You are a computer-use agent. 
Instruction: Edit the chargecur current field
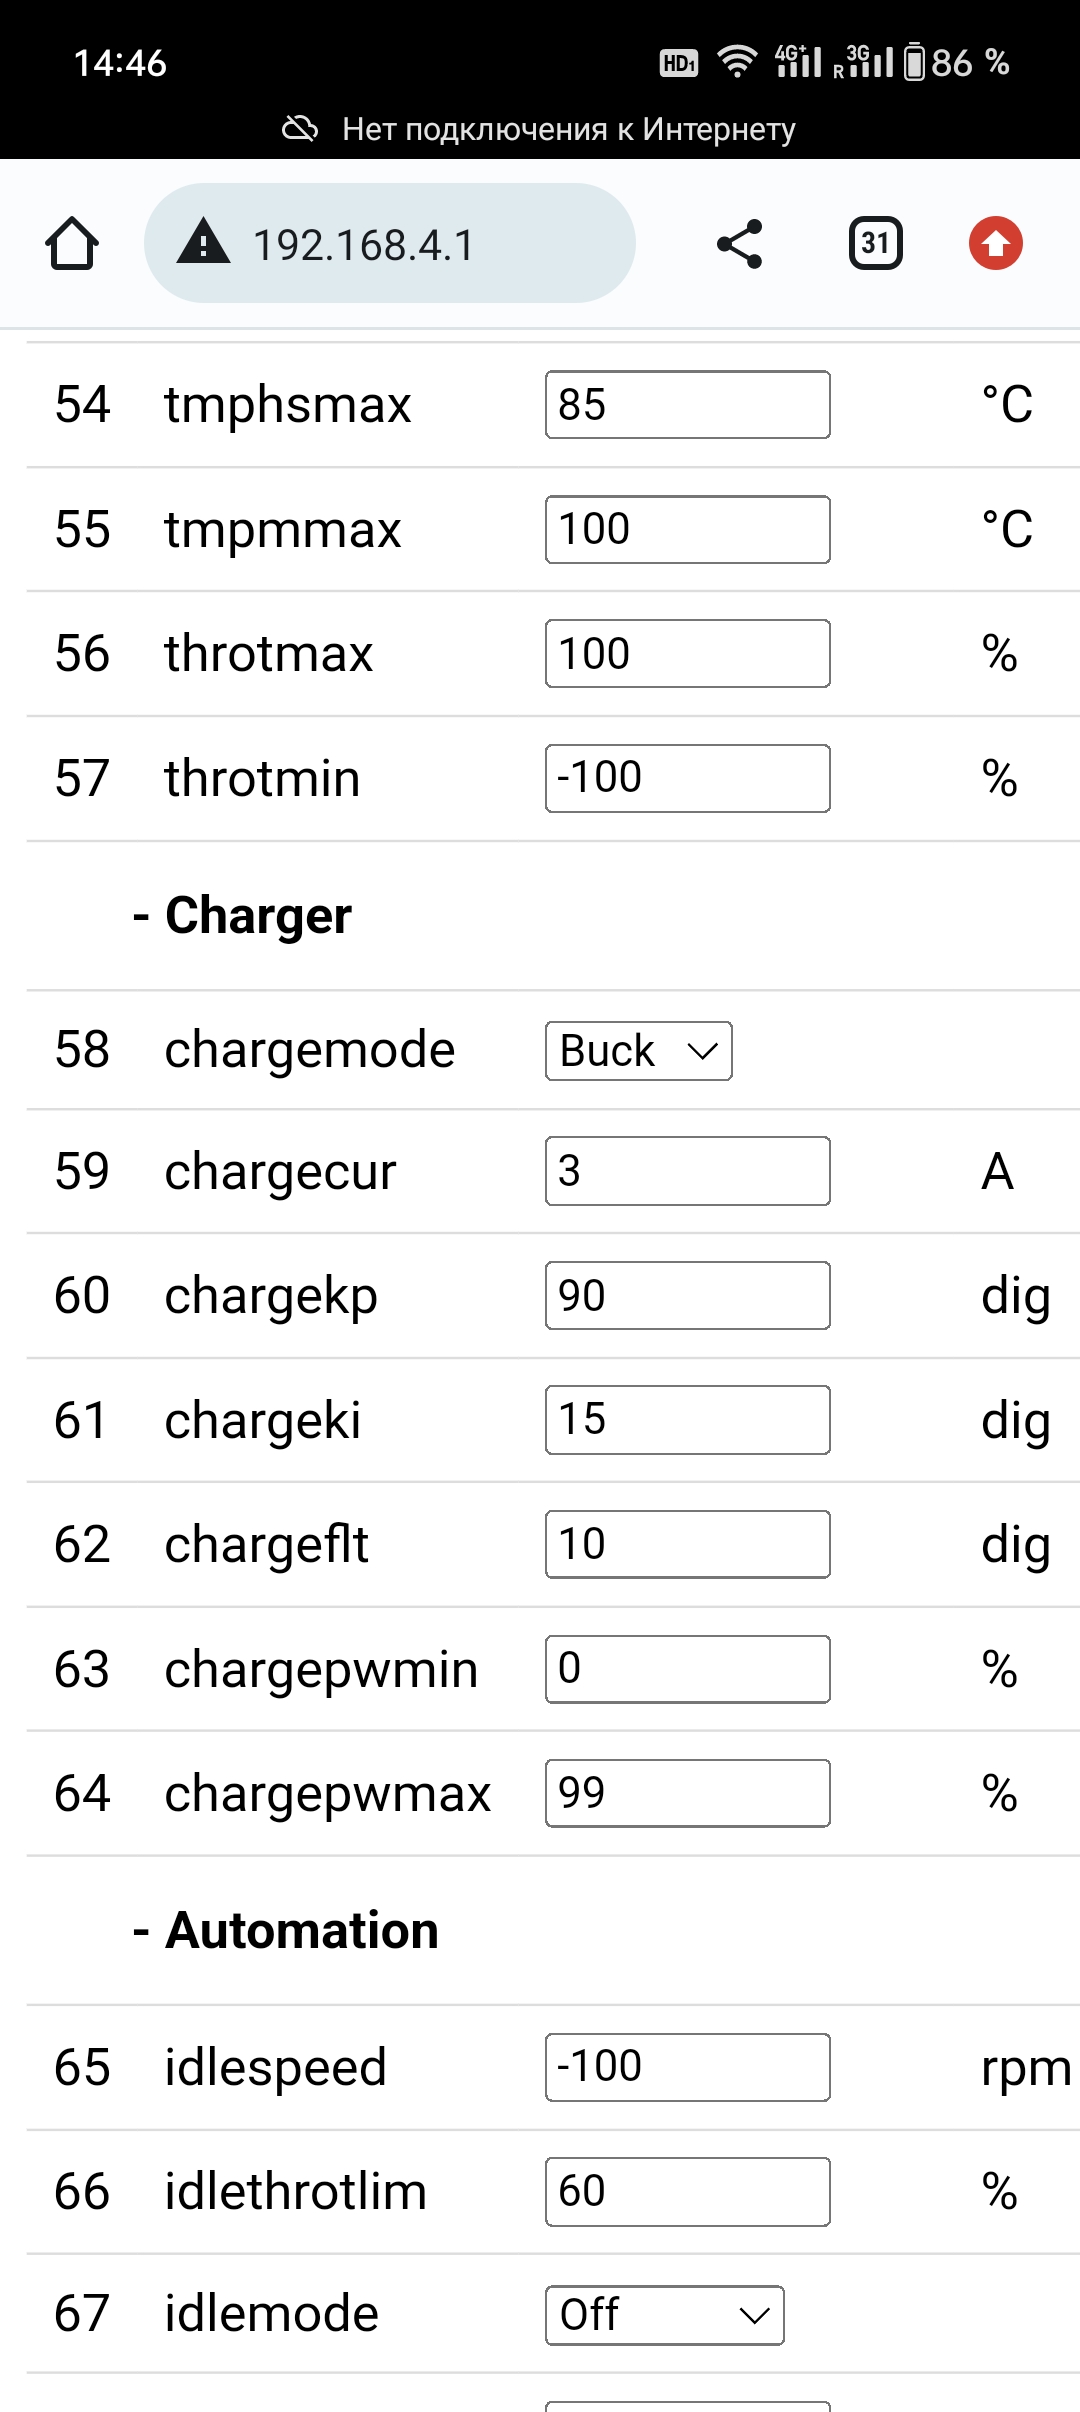coord(687,1171)
